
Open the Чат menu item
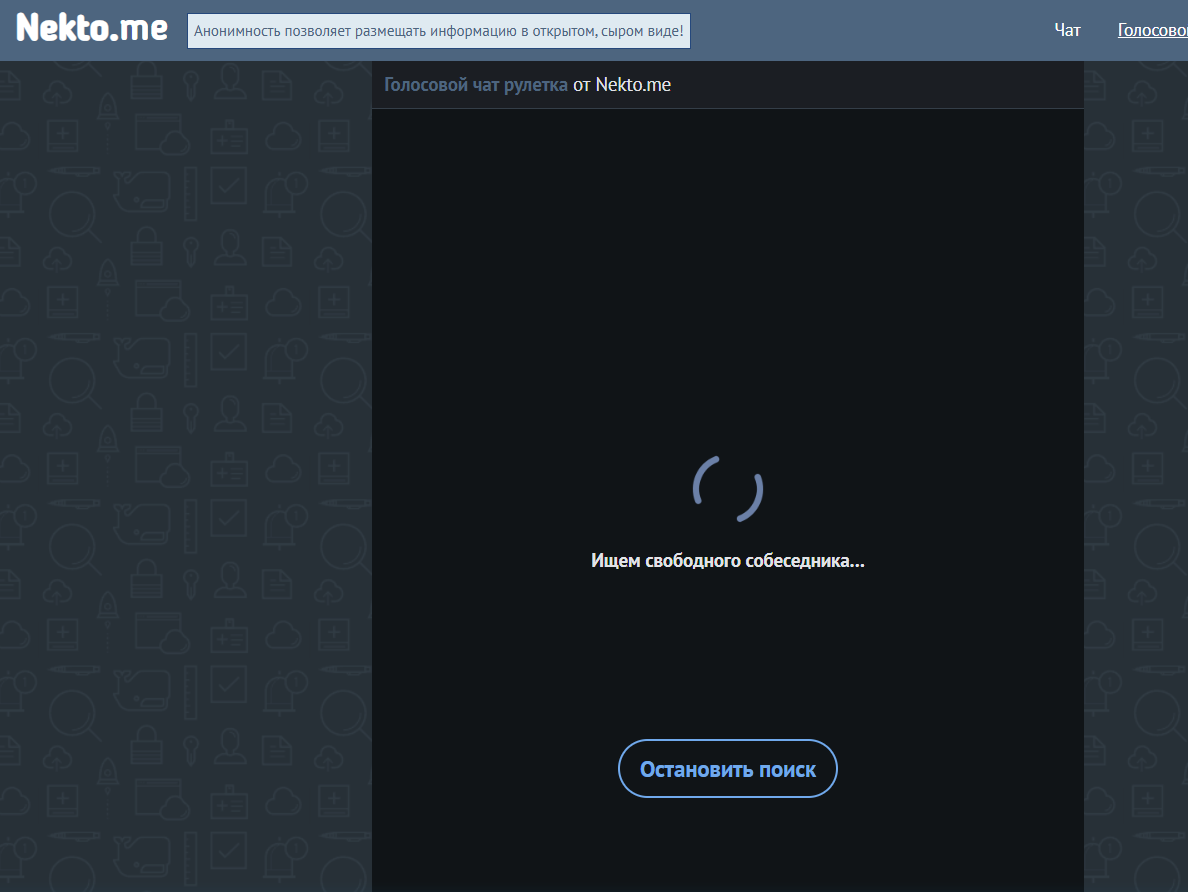point(1067,30)
